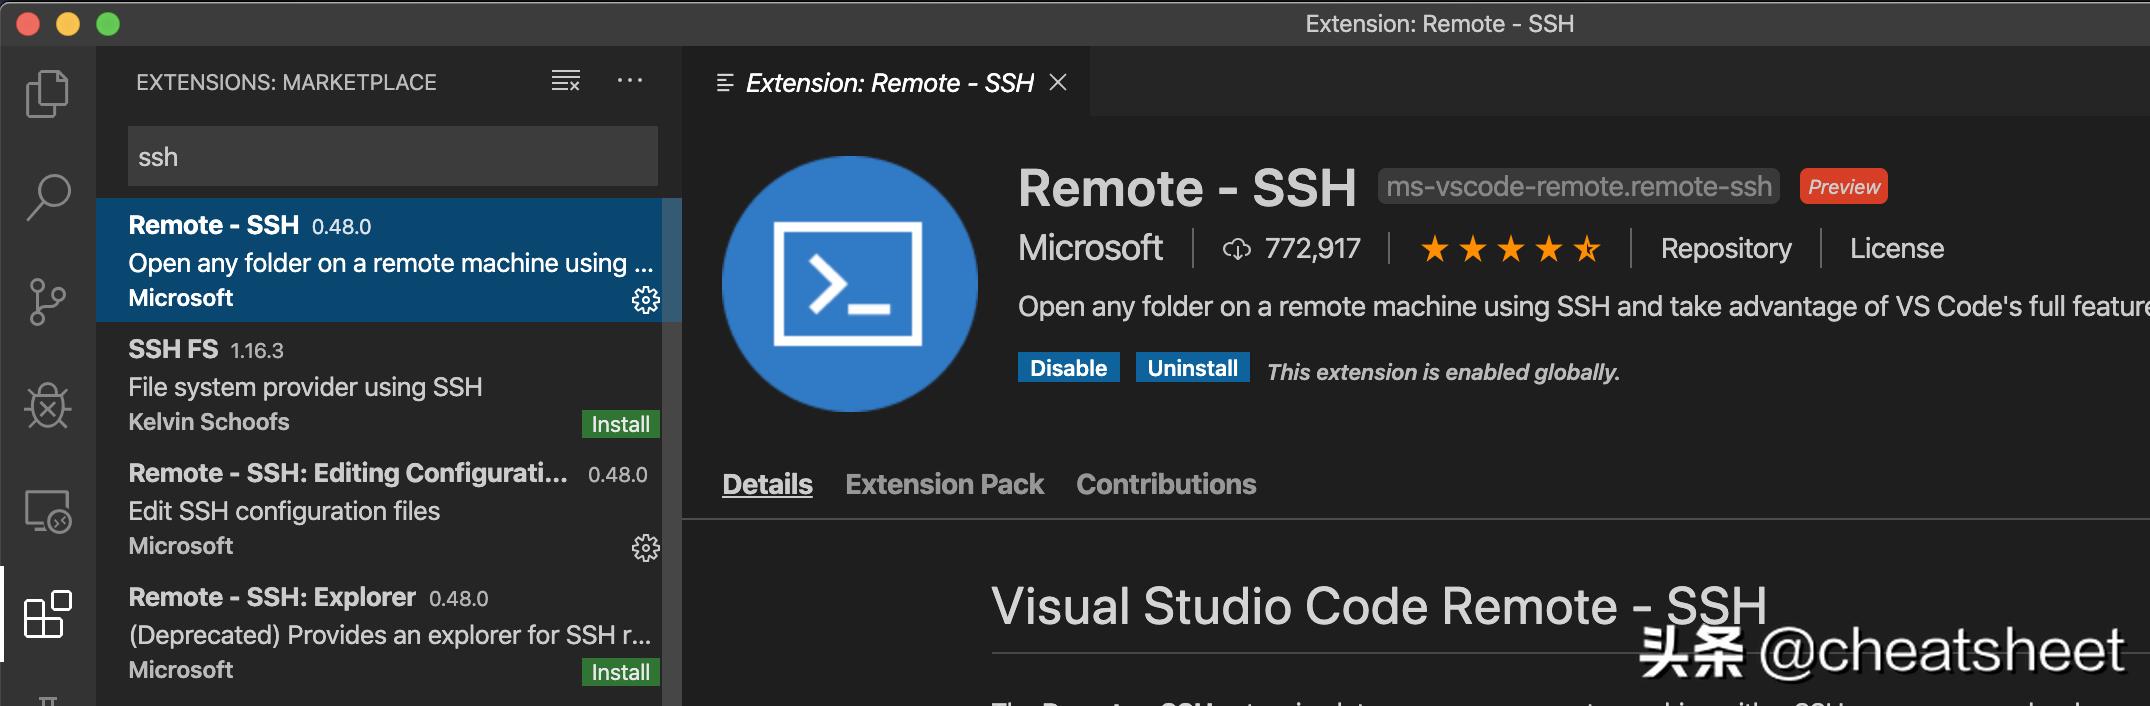Switch to the Details tab
This screenshot has width=2150, height=706.
[x=767, y=484]
